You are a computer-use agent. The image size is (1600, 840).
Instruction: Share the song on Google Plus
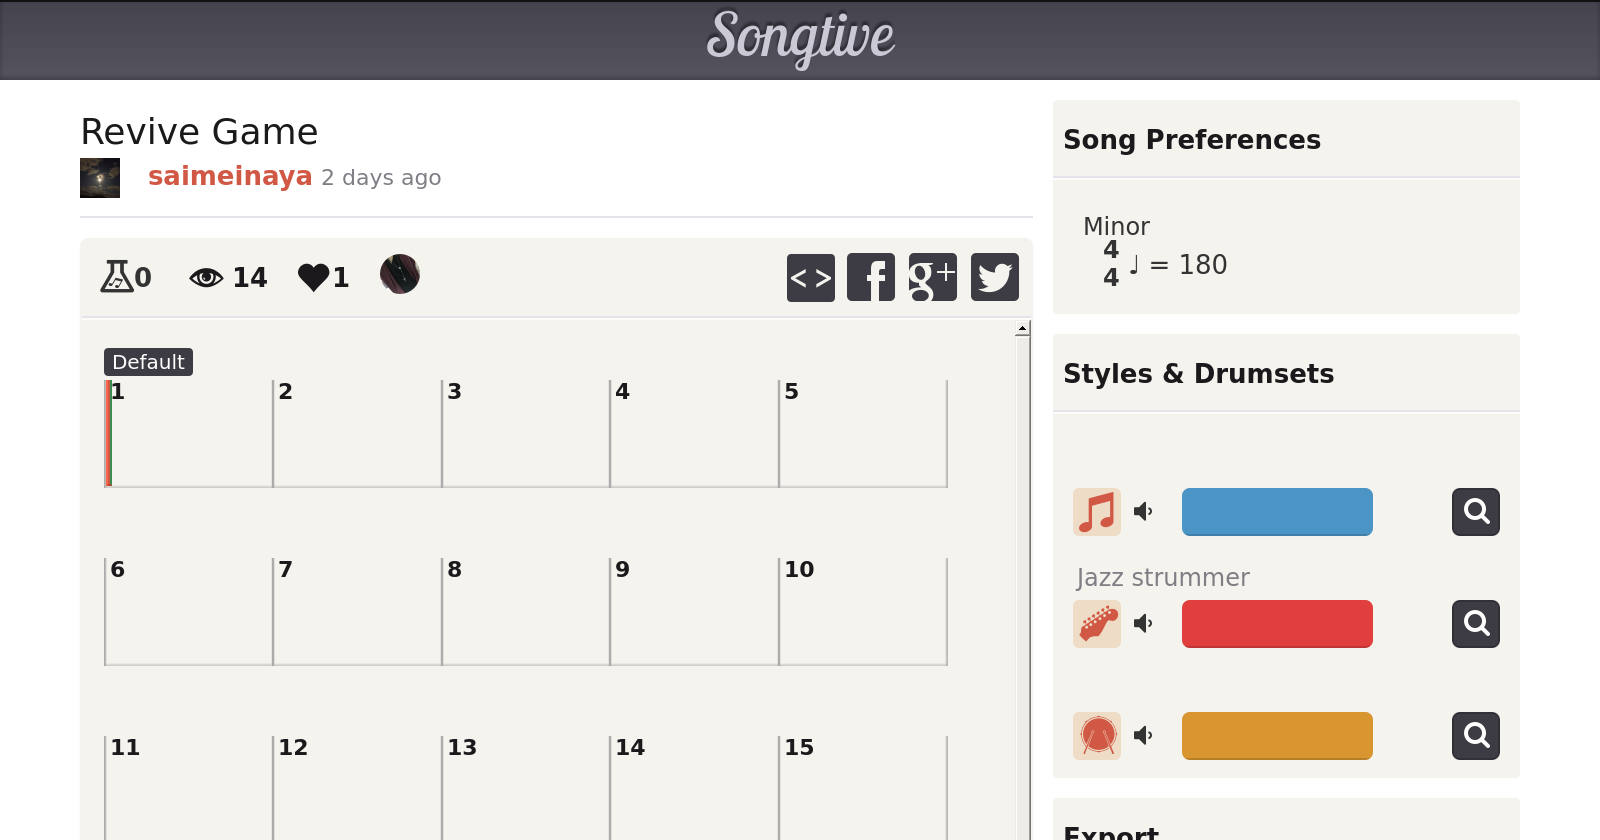tap(932, 277)
